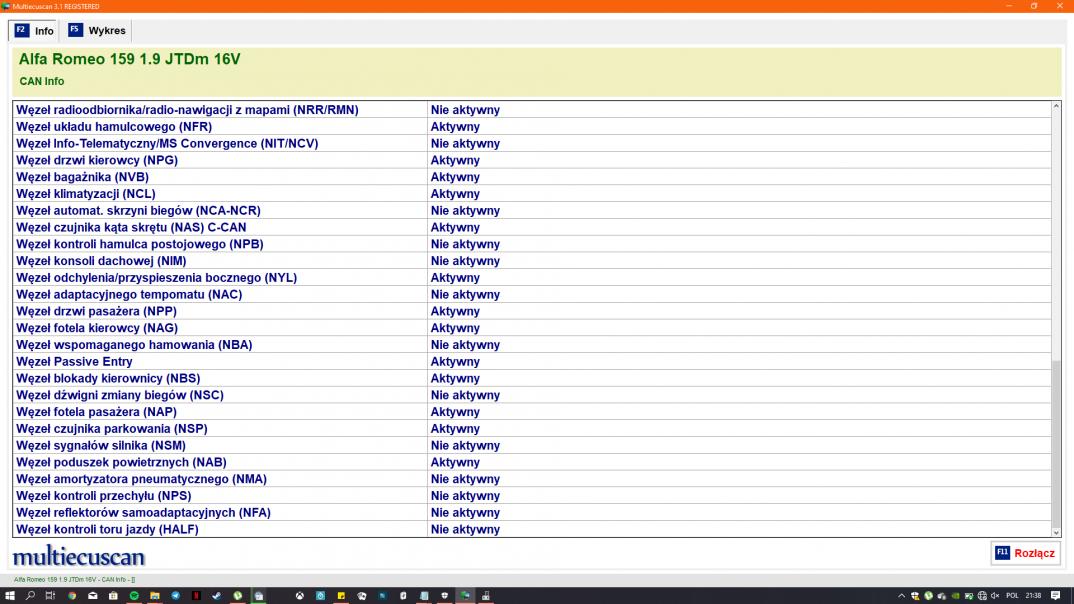The height and width of the screenshot is (604, 1074).
Task: Select row Węzeł czujnika kąta skrętu (NAS) C-CAN
Action: click(532, 227)
